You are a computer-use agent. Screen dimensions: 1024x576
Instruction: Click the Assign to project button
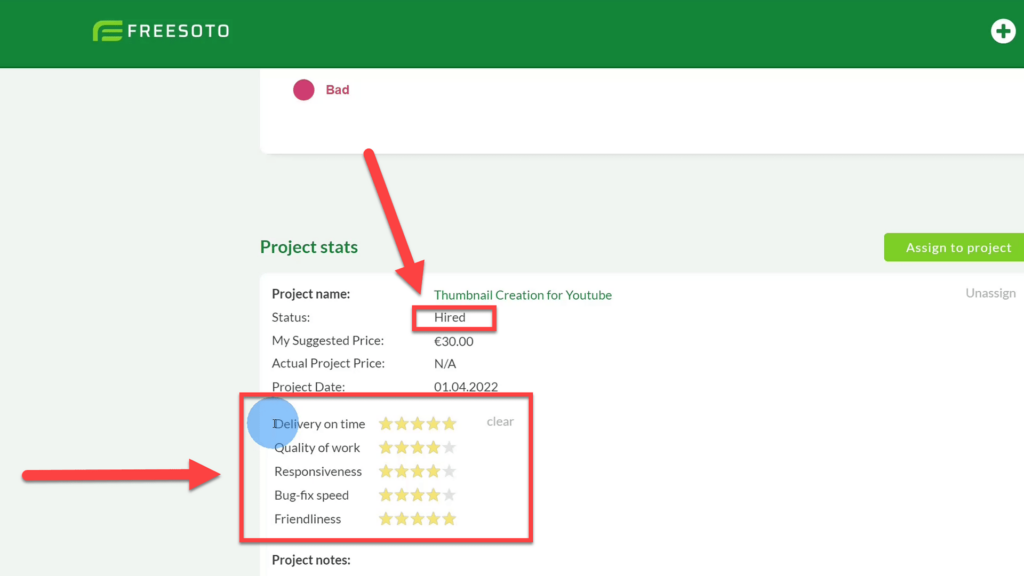click(954, 248)
